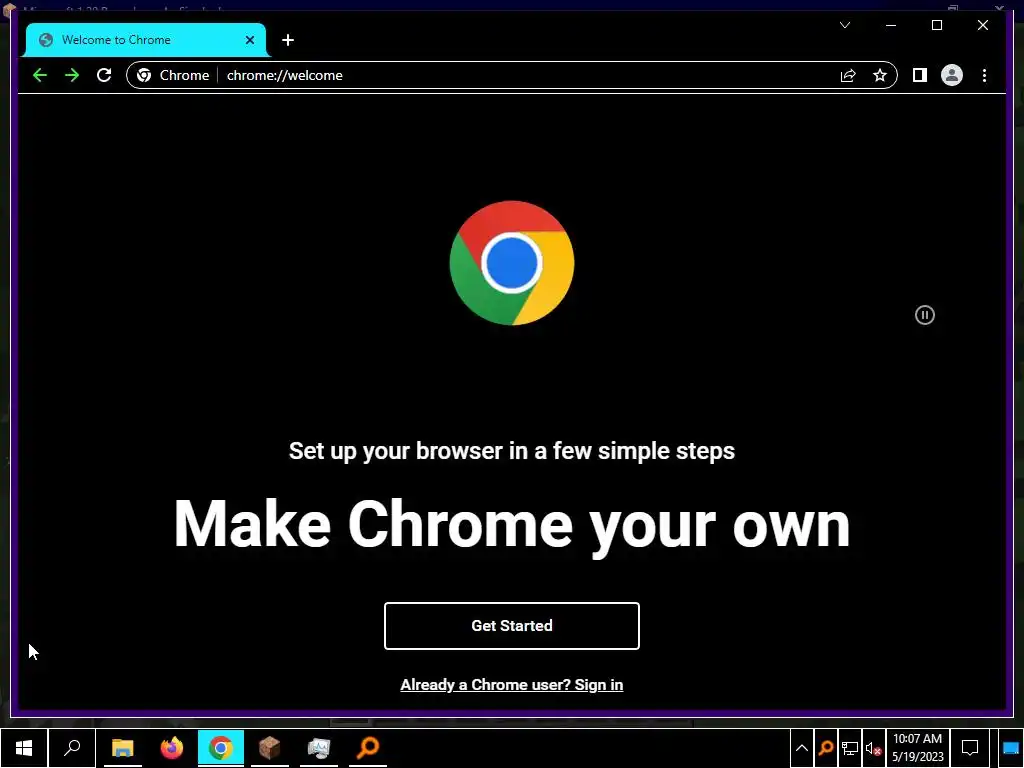Screen dimensions: 1024x768
Task: Reload the chrome://welcome page
Action: (104, 75)
